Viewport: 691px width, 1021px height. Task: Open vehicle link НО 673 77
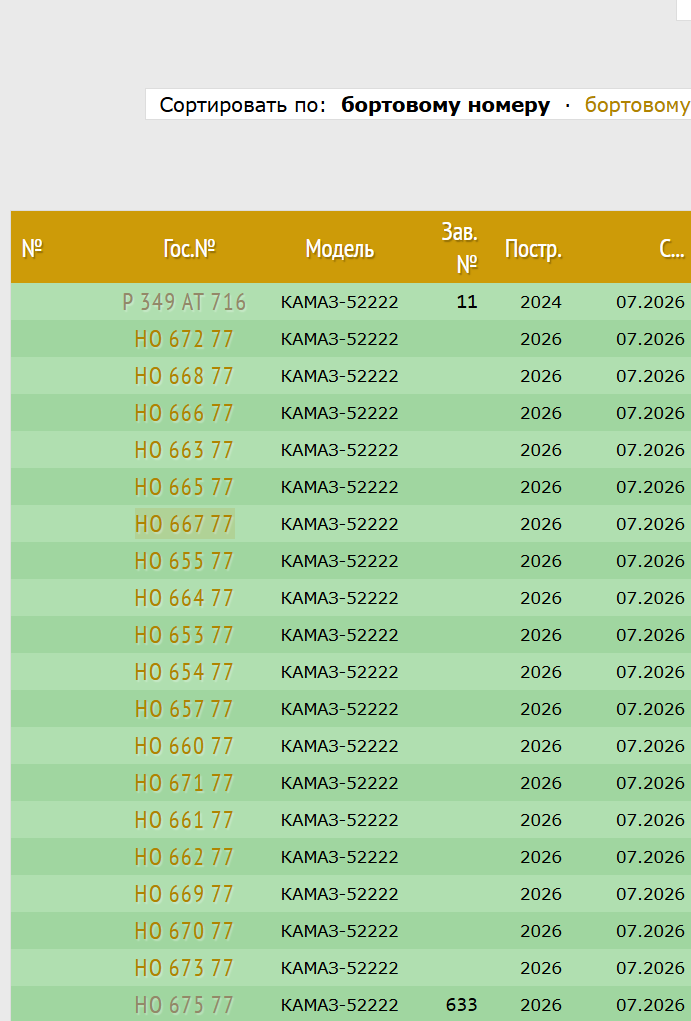(184, 968)
